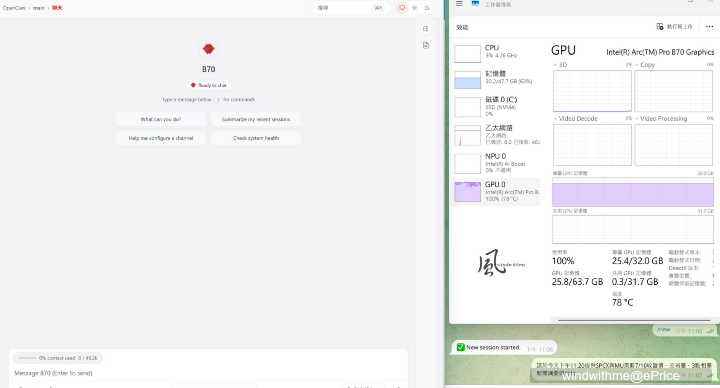Click the star icon in OpenClaw header

(415, 8)
